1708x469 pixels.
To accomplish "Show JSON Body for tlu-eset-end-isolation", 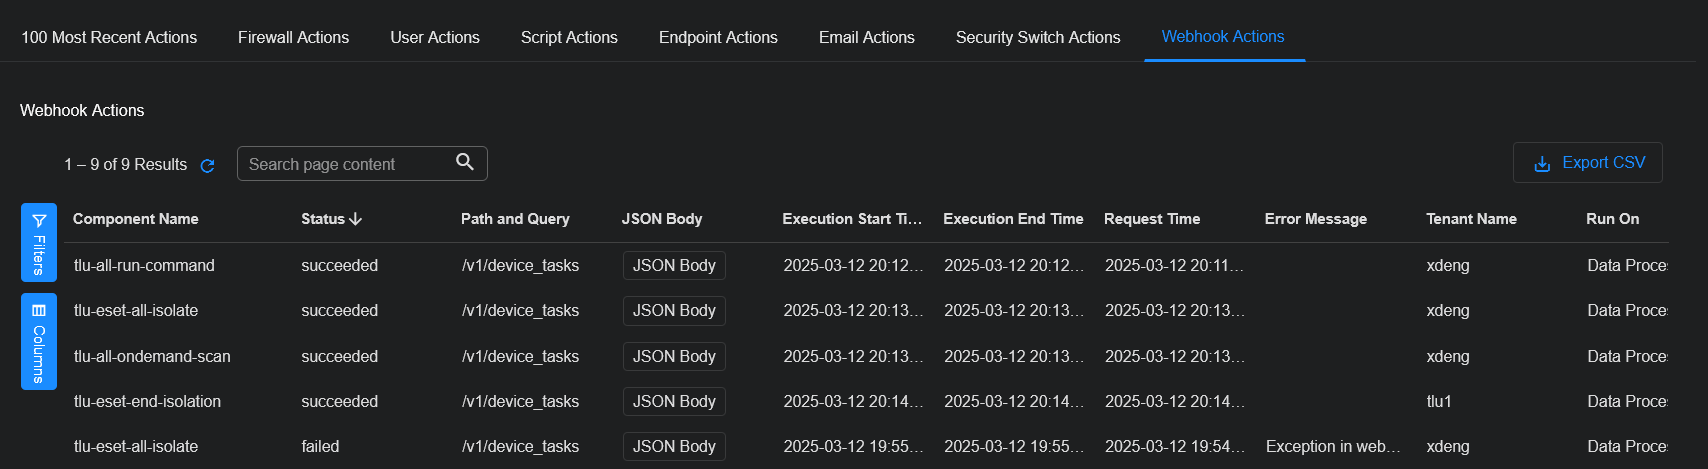I will [x=674, y=402].
